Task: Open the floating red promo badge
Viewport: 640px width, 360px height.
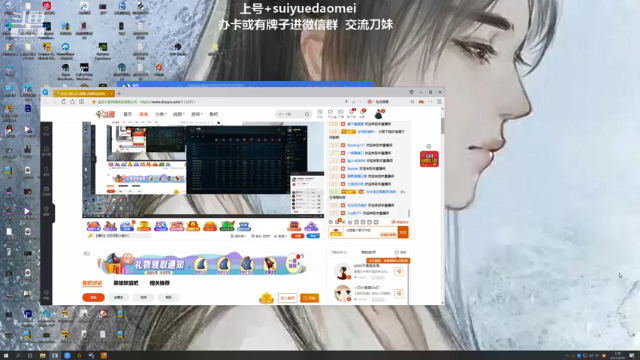Action: coord(429,159)
